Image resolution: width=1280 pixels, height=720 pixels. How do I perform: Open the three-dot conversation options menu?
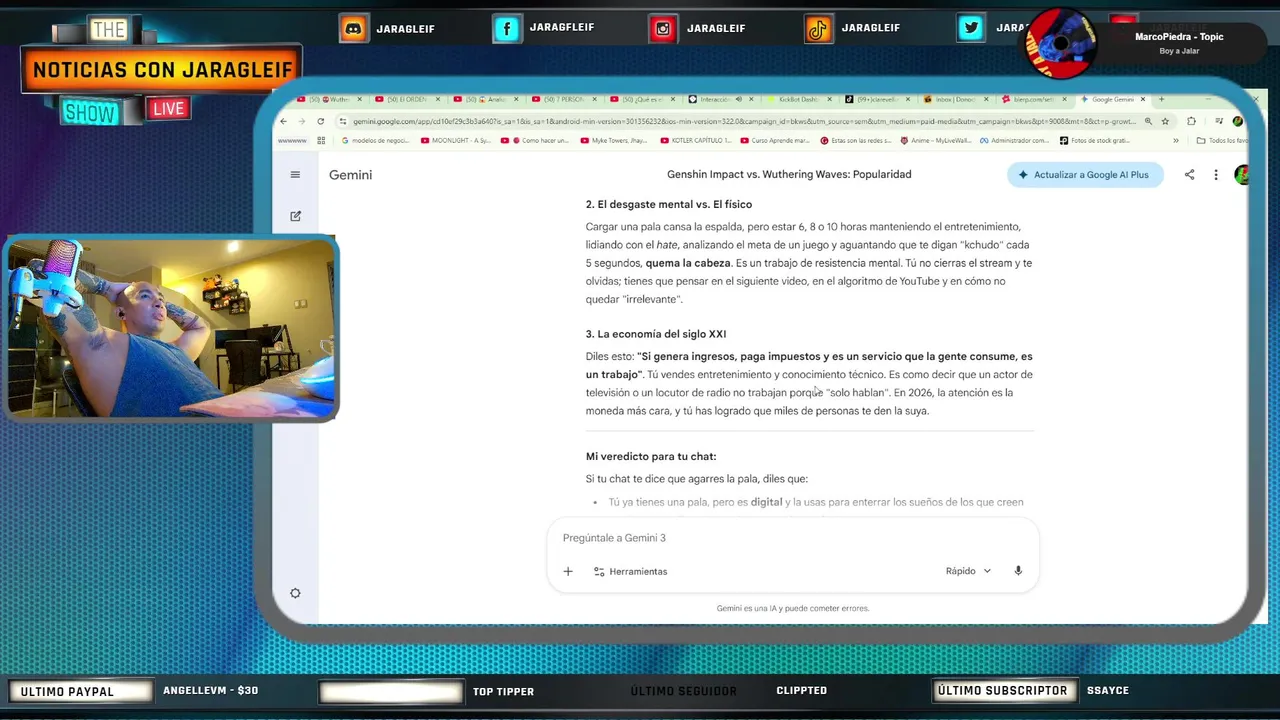coord(1216,175)
